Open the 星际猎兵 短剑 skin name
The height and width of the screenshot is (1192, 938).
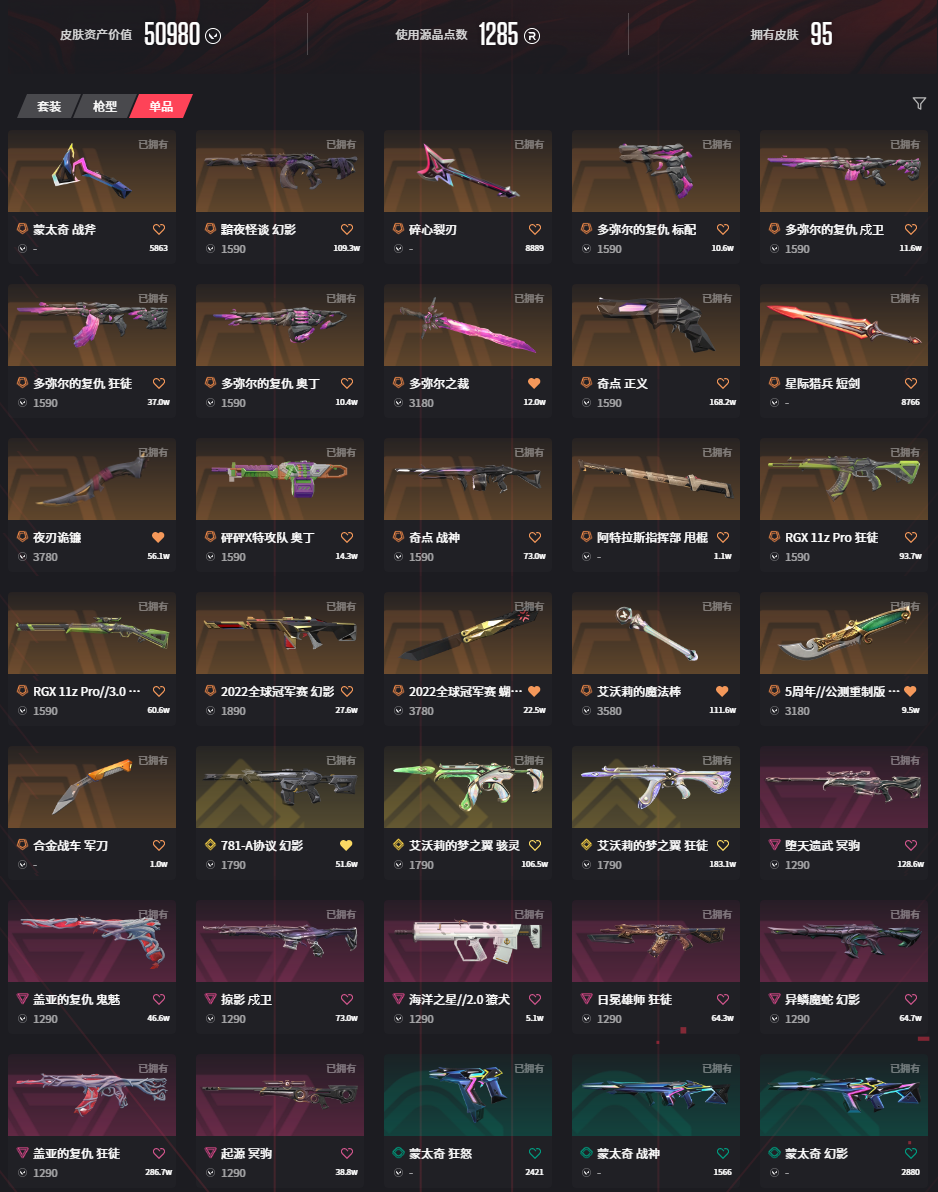point(822,383)
